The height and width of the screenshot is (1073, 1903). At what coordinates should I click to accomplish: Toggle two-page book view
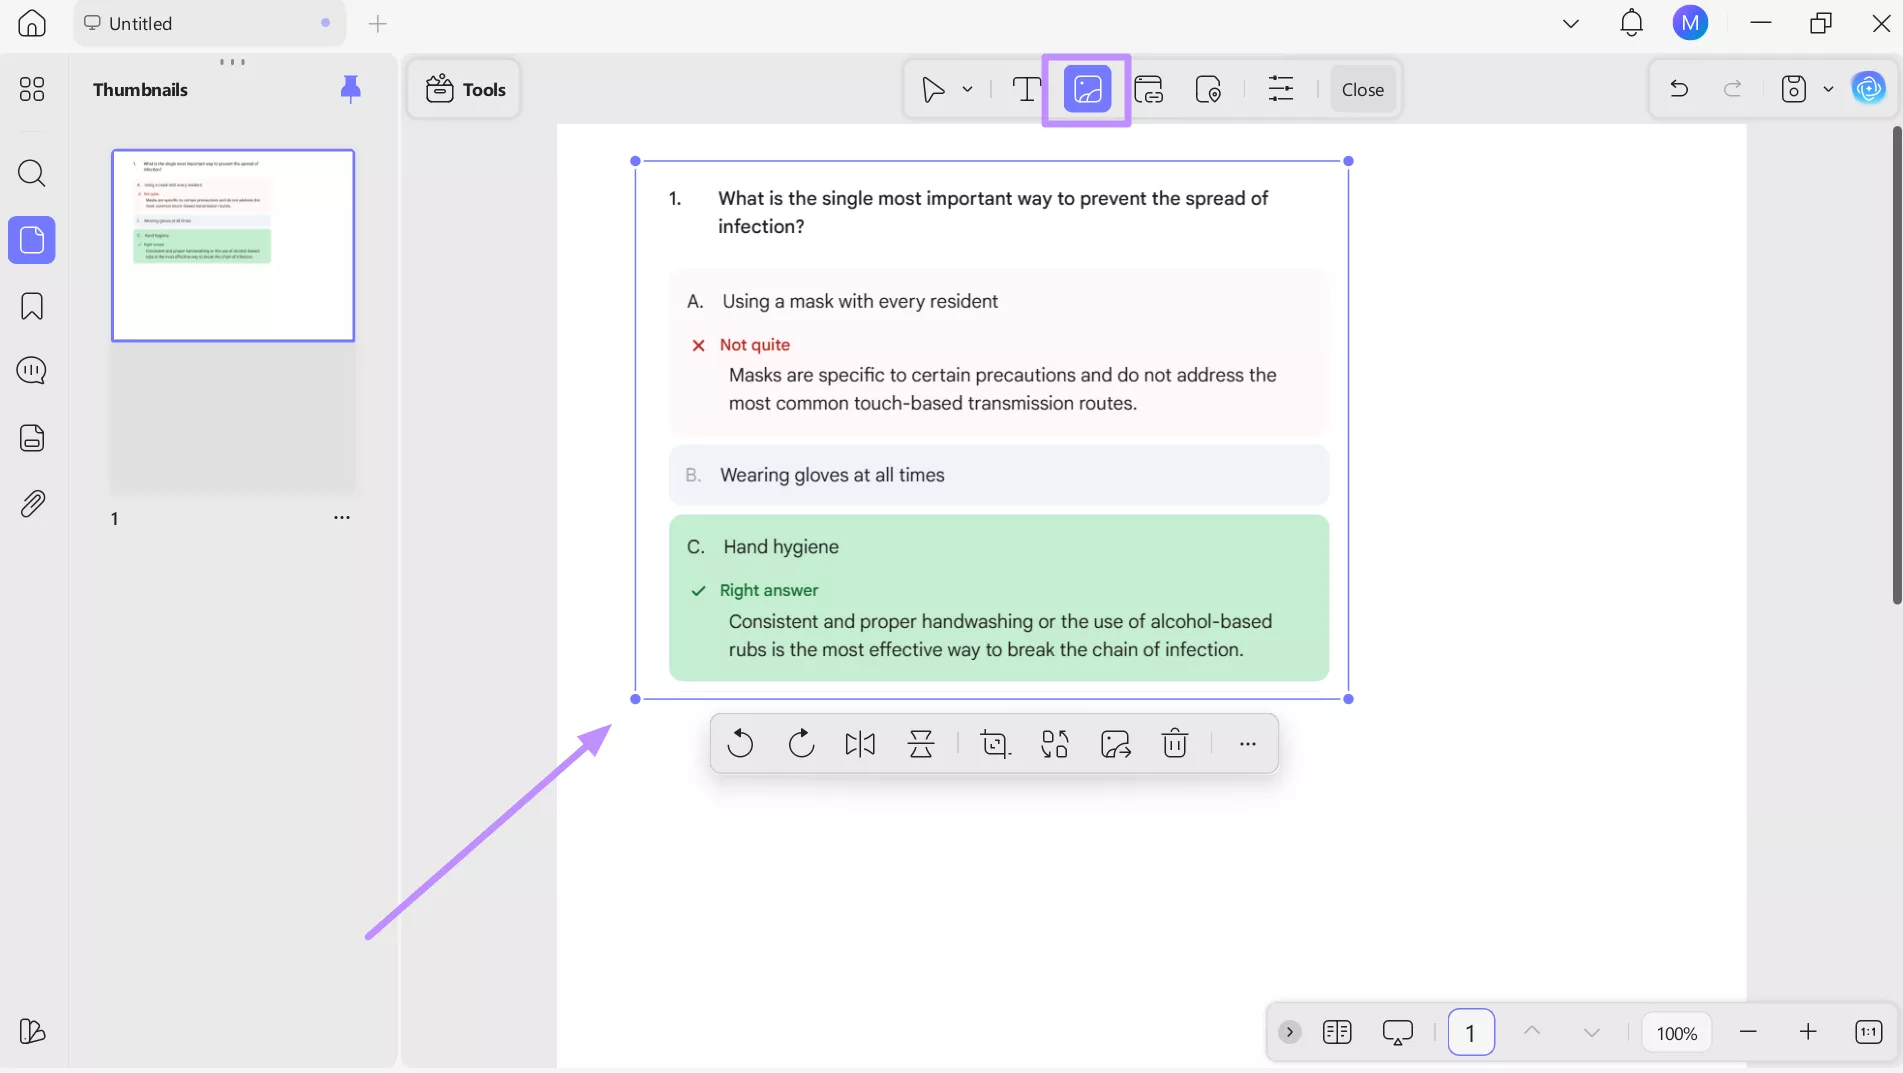[1337, 1032]
